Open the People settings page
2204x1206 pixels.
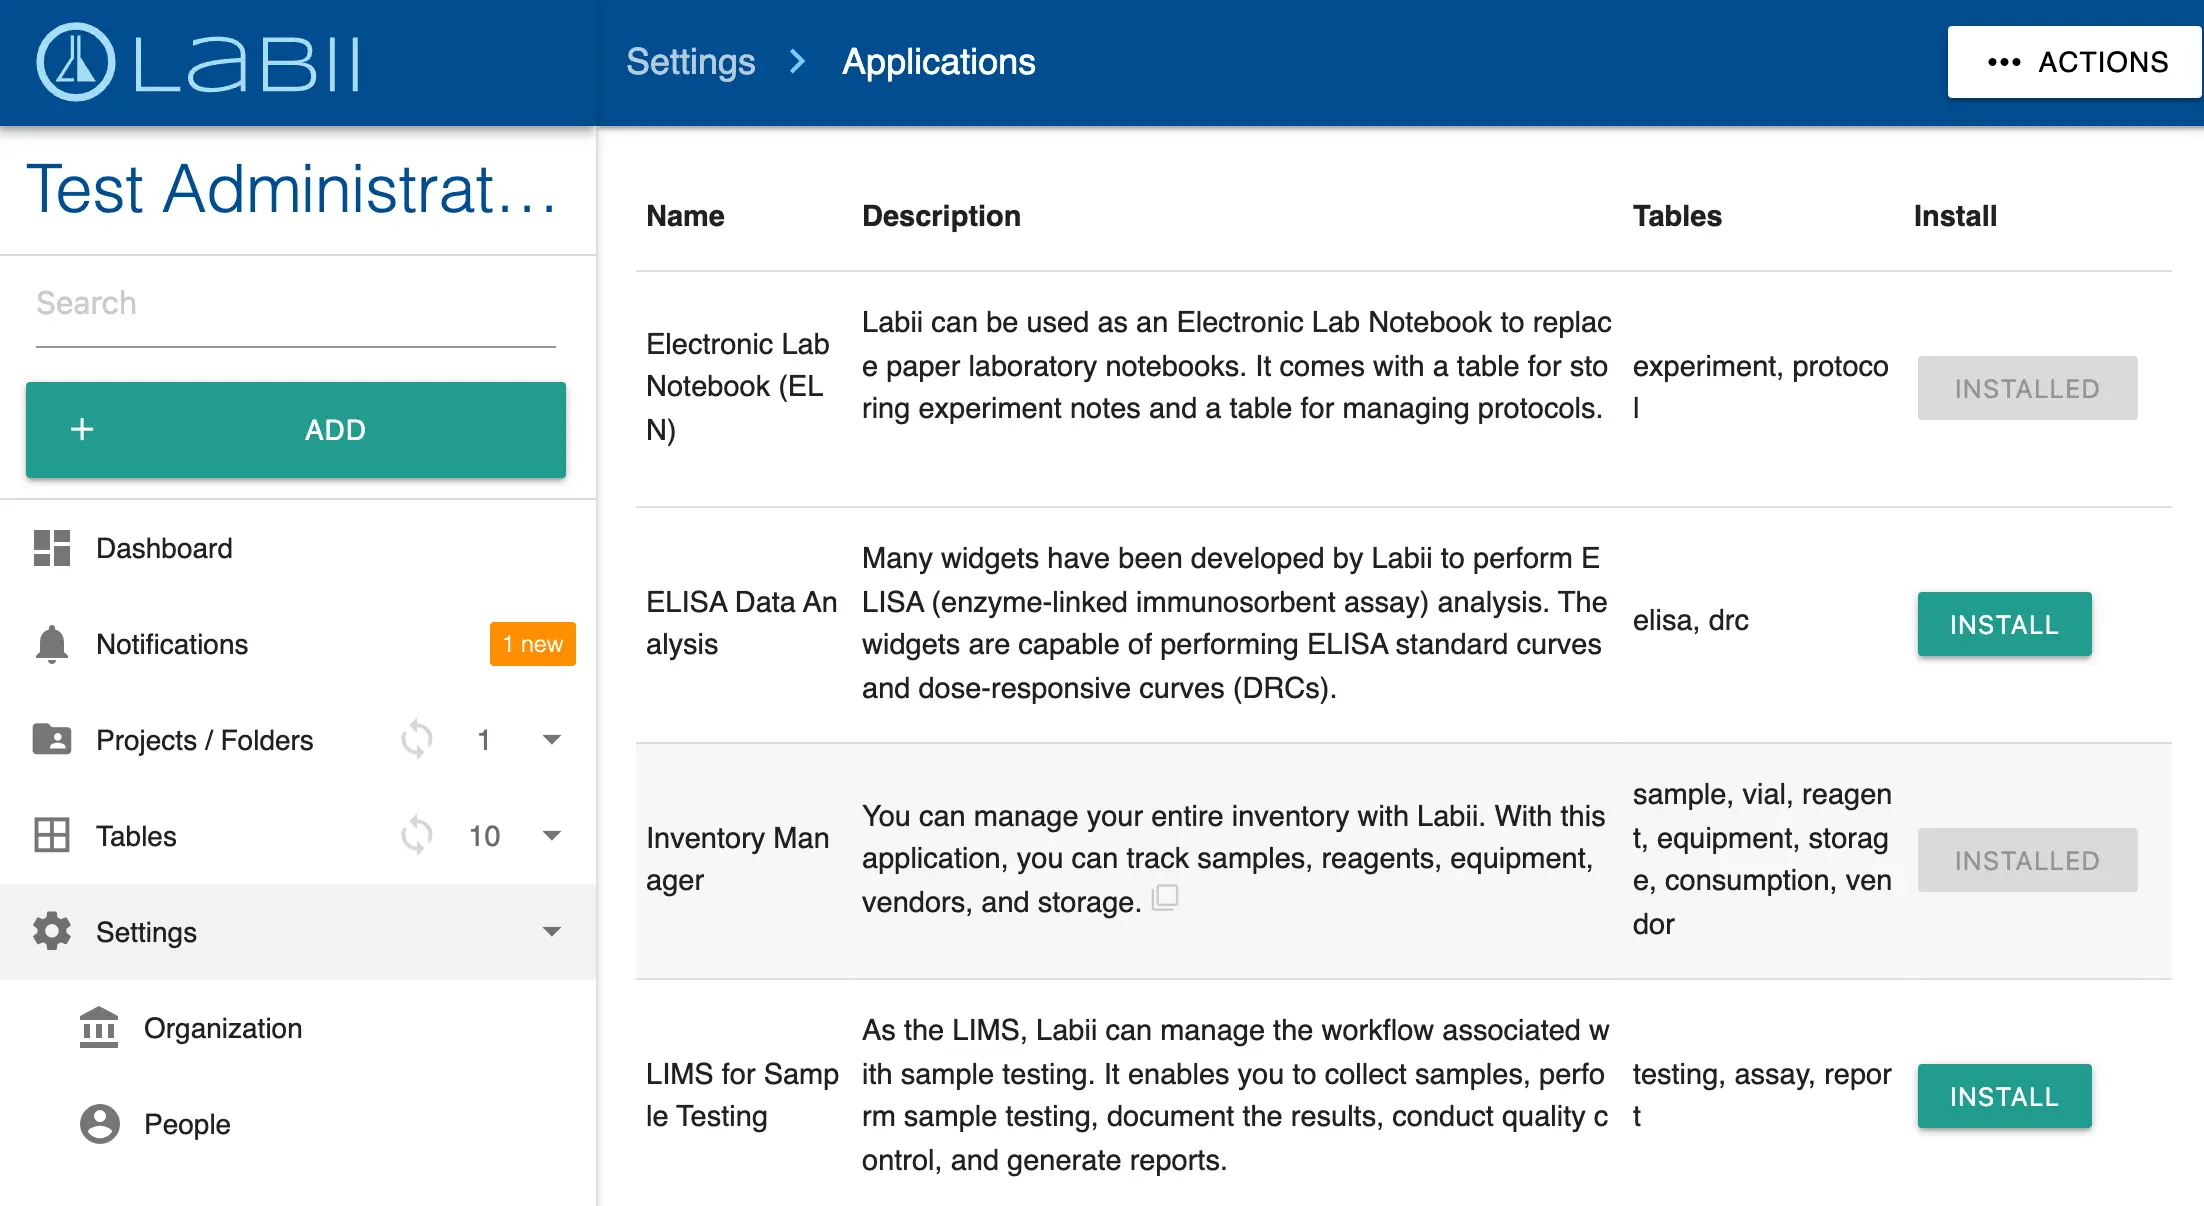187,1124
